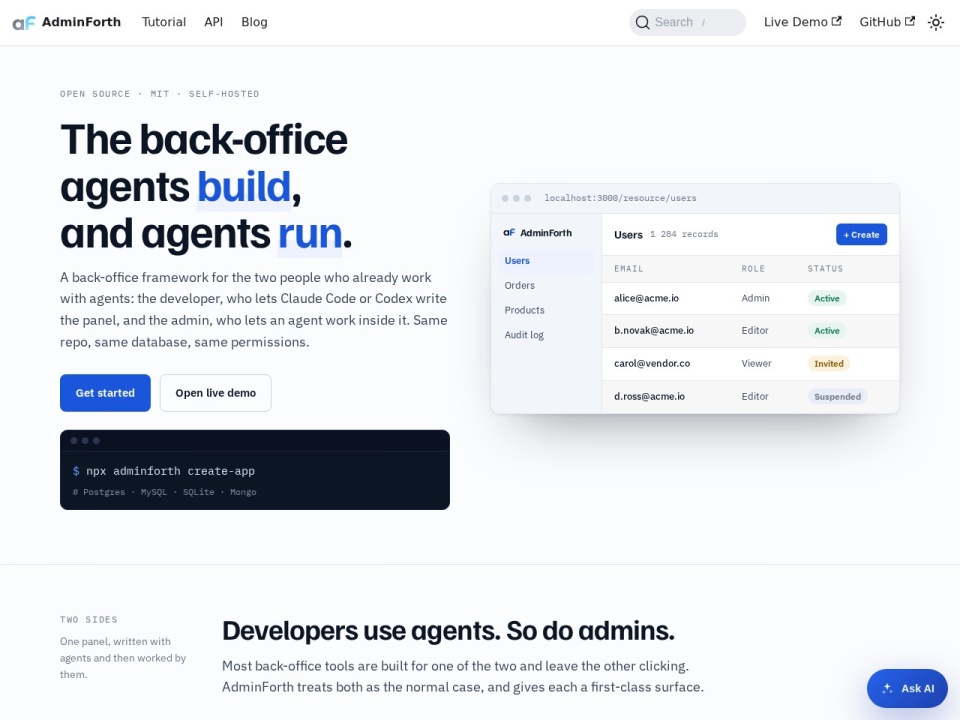Click the search magnifier icon

pyautogui.click(x=642, y=23)
